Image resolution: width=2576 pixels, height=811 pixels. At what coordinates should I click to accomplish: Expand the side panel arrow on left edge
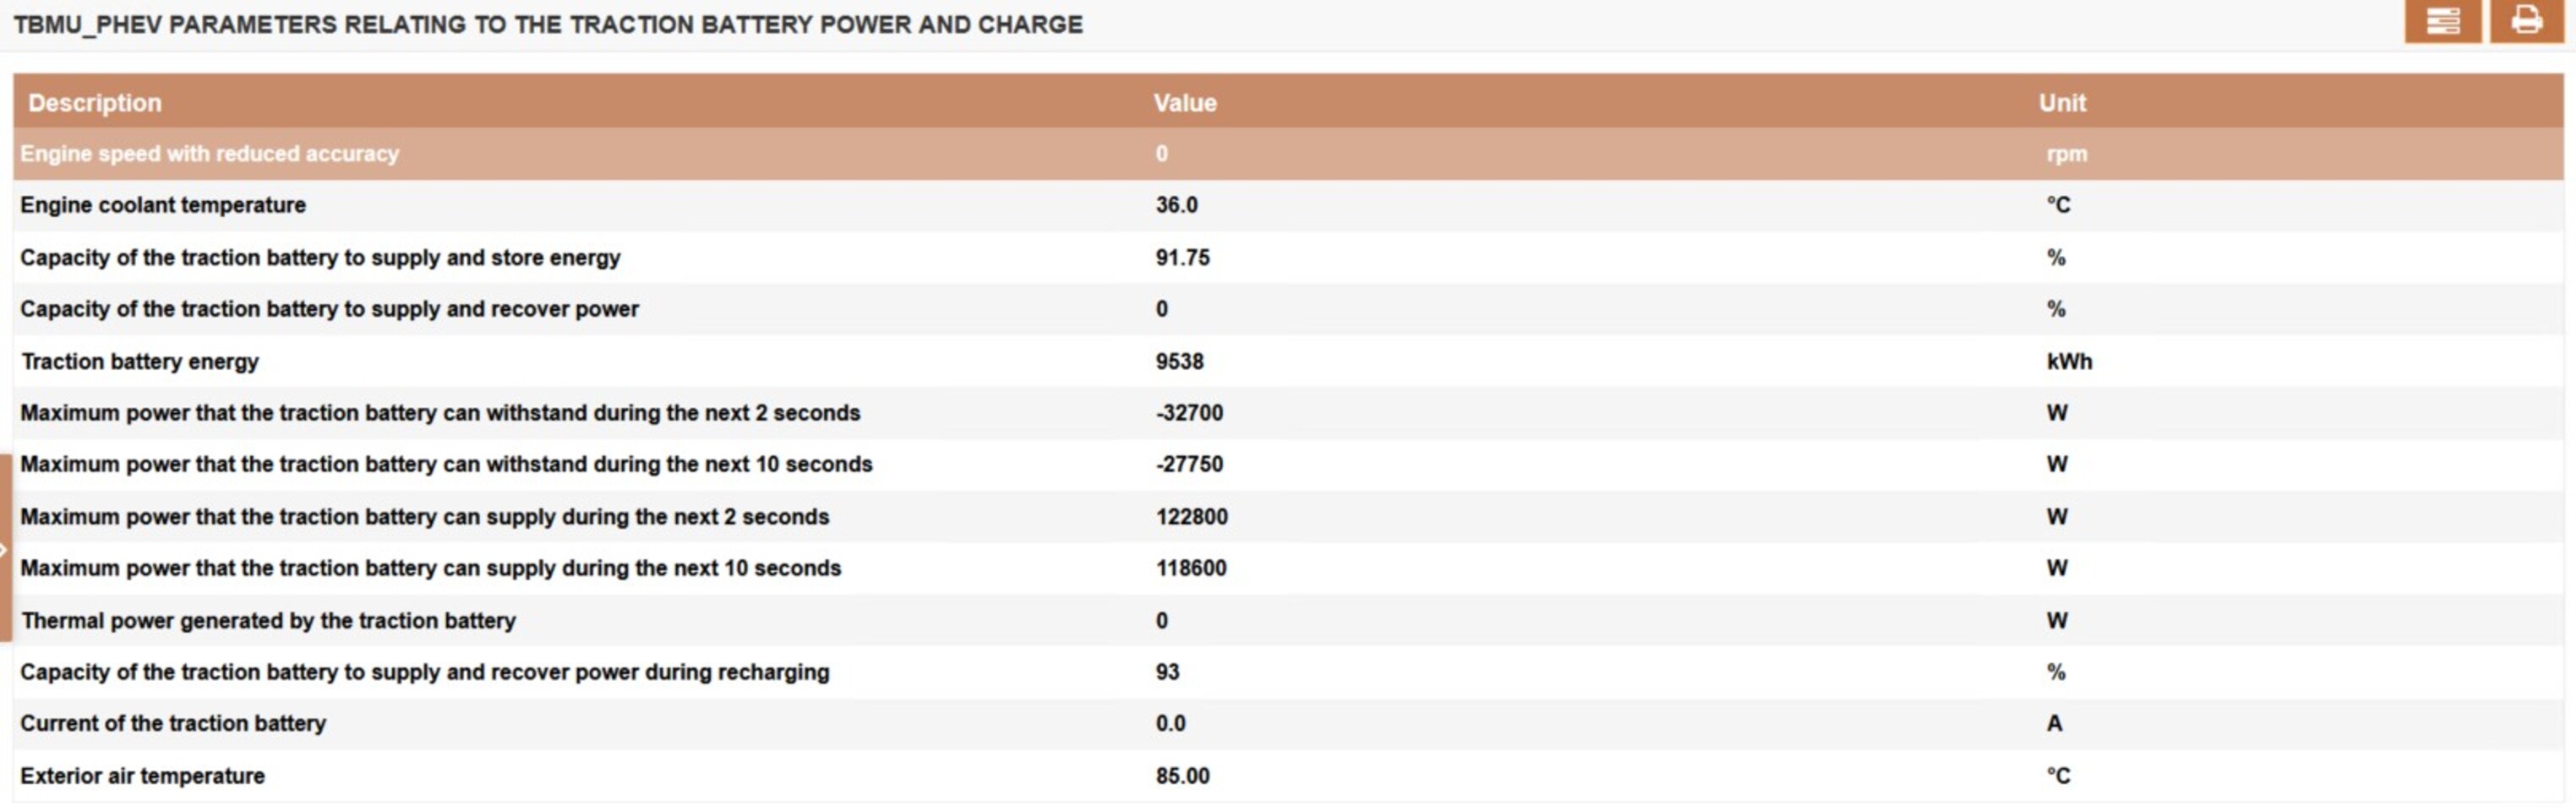[5, 549]
